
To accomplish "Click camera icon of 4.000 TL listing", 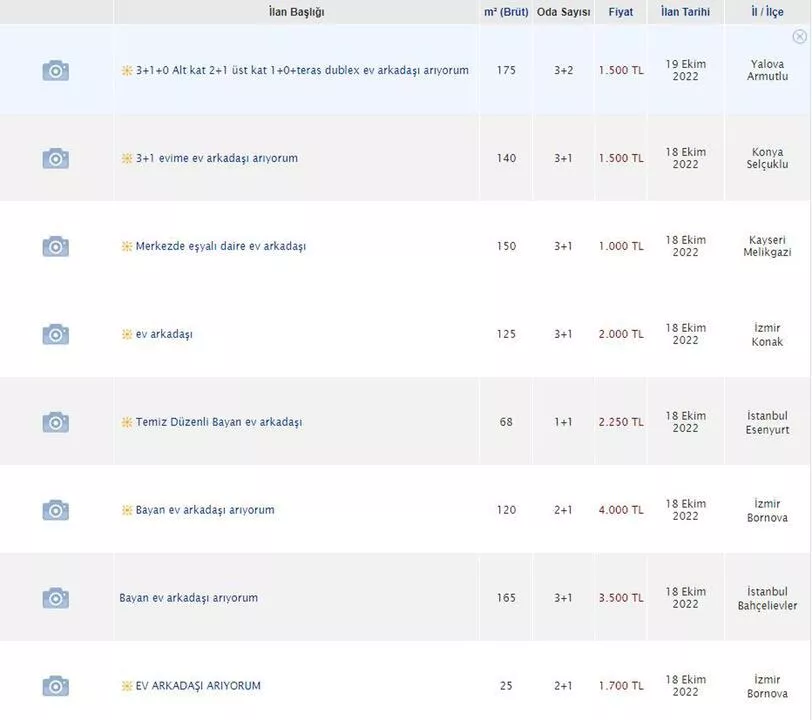I will [x=56, y=510].
